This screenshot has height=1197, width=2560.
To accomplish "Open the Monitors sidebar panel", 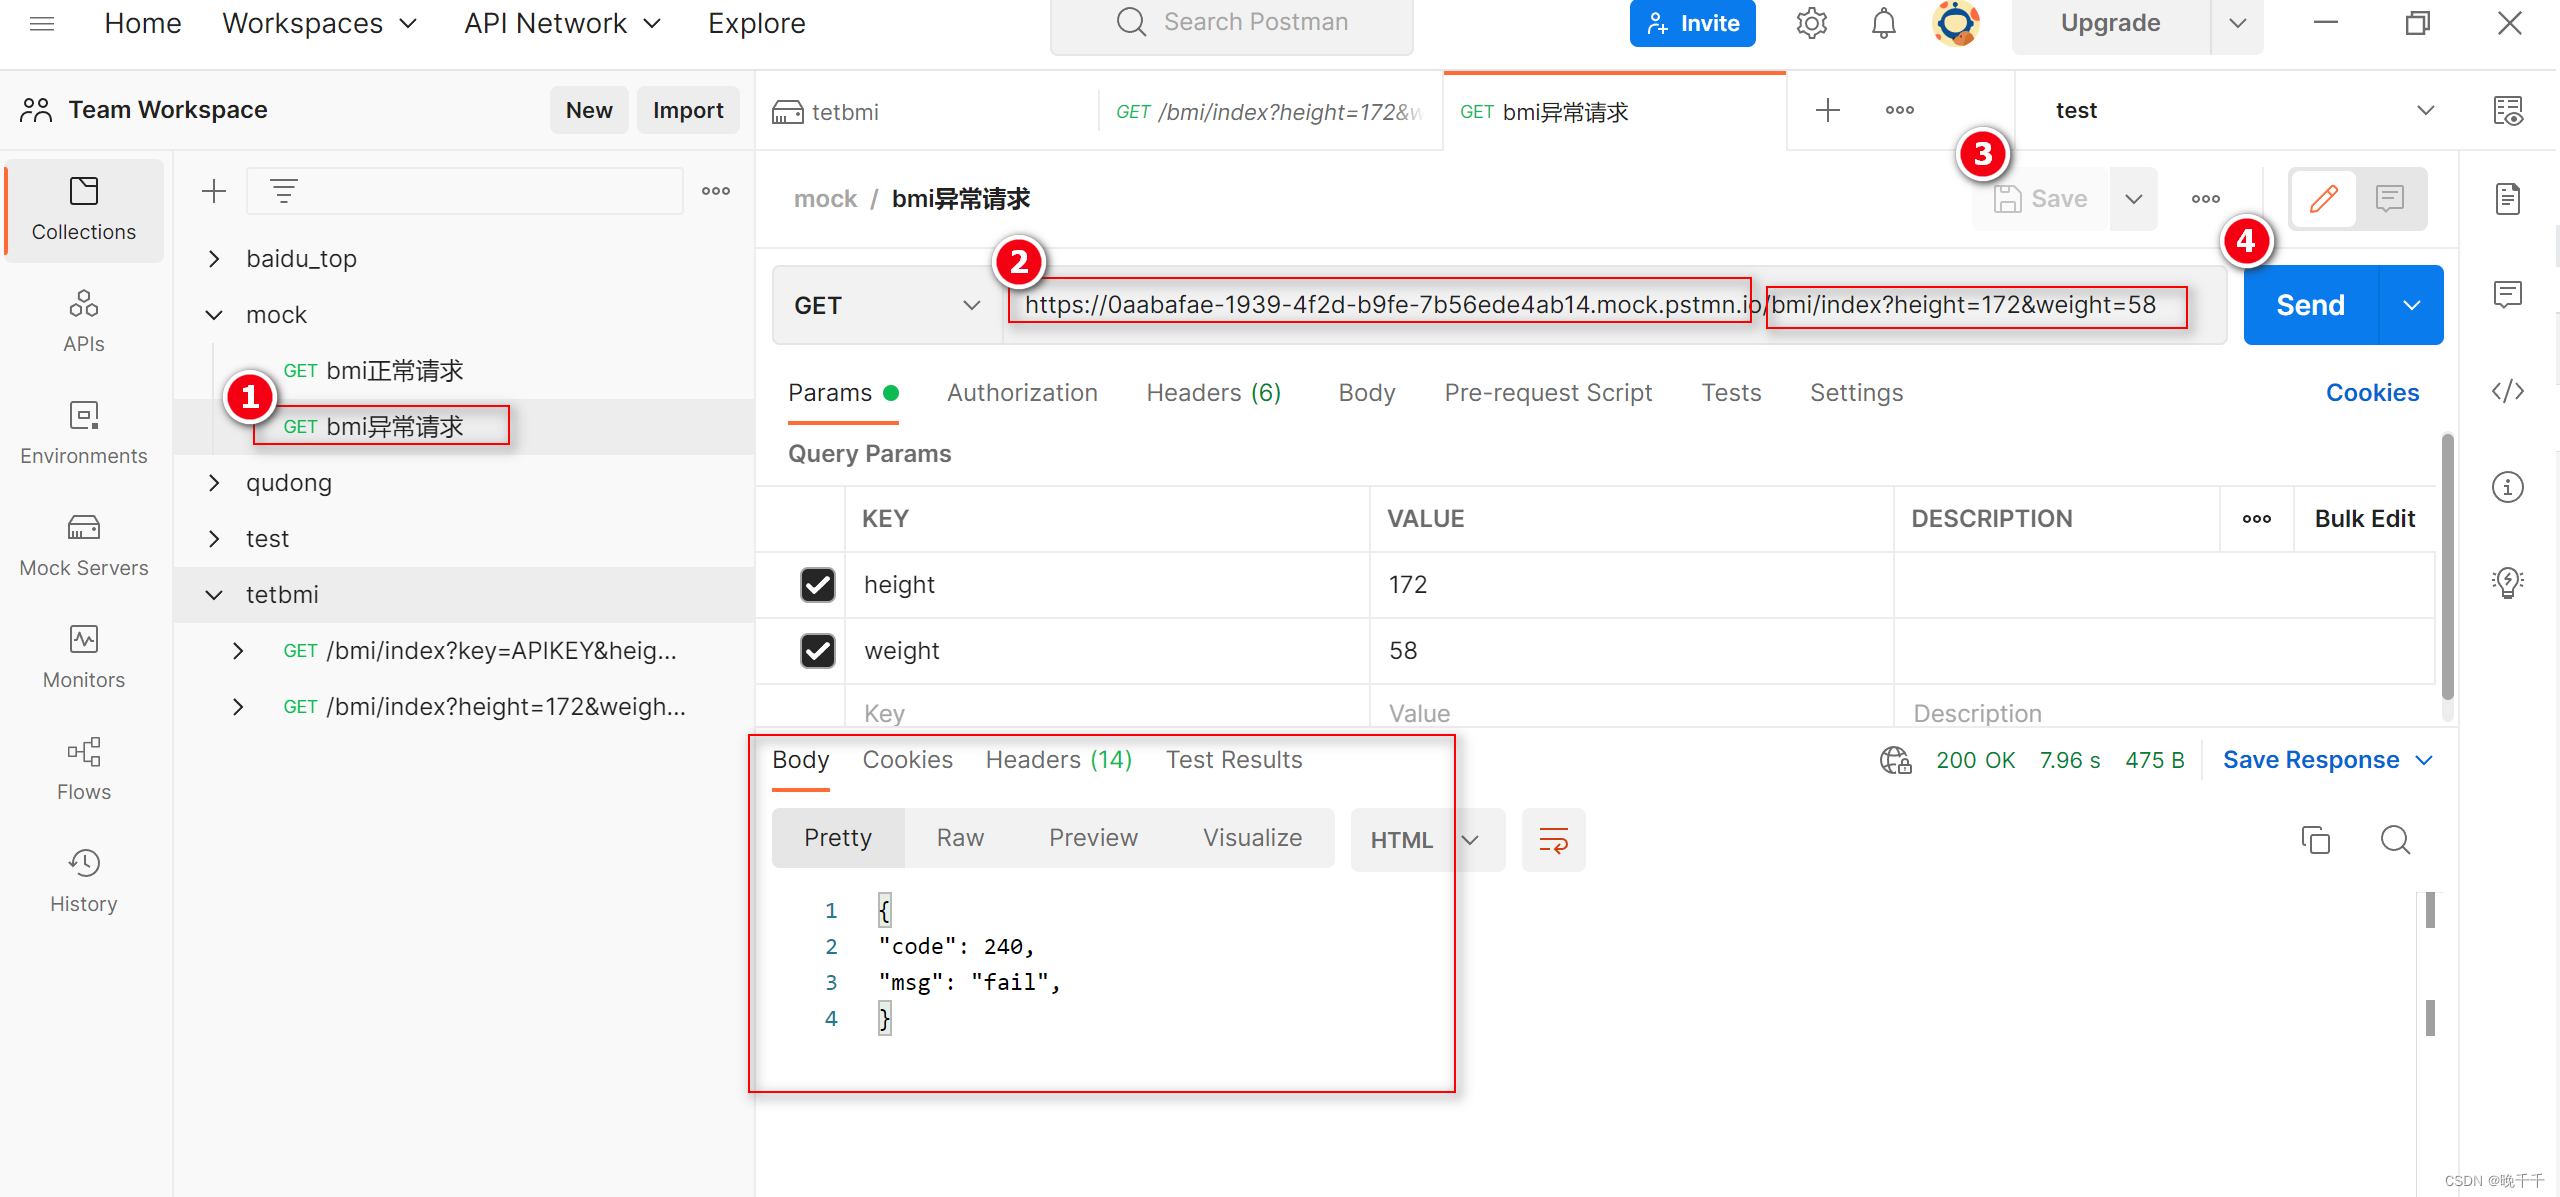I will point(84,658).
